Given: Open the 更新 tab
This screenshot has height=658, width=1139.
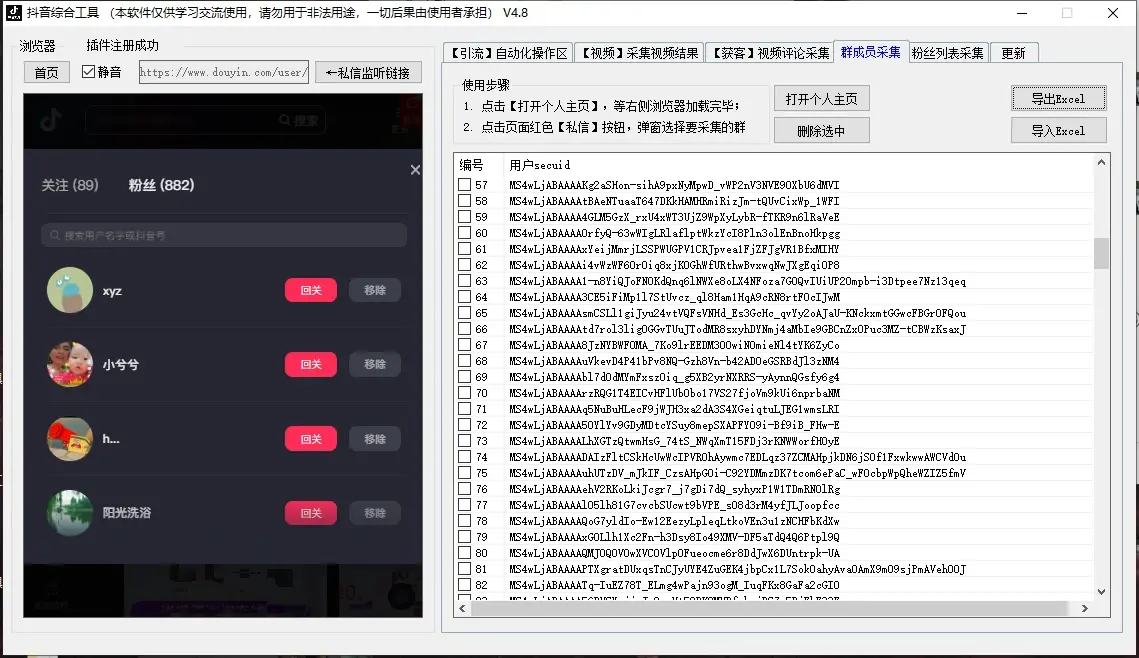Looking at the screenshot, I should point(1013,53).
